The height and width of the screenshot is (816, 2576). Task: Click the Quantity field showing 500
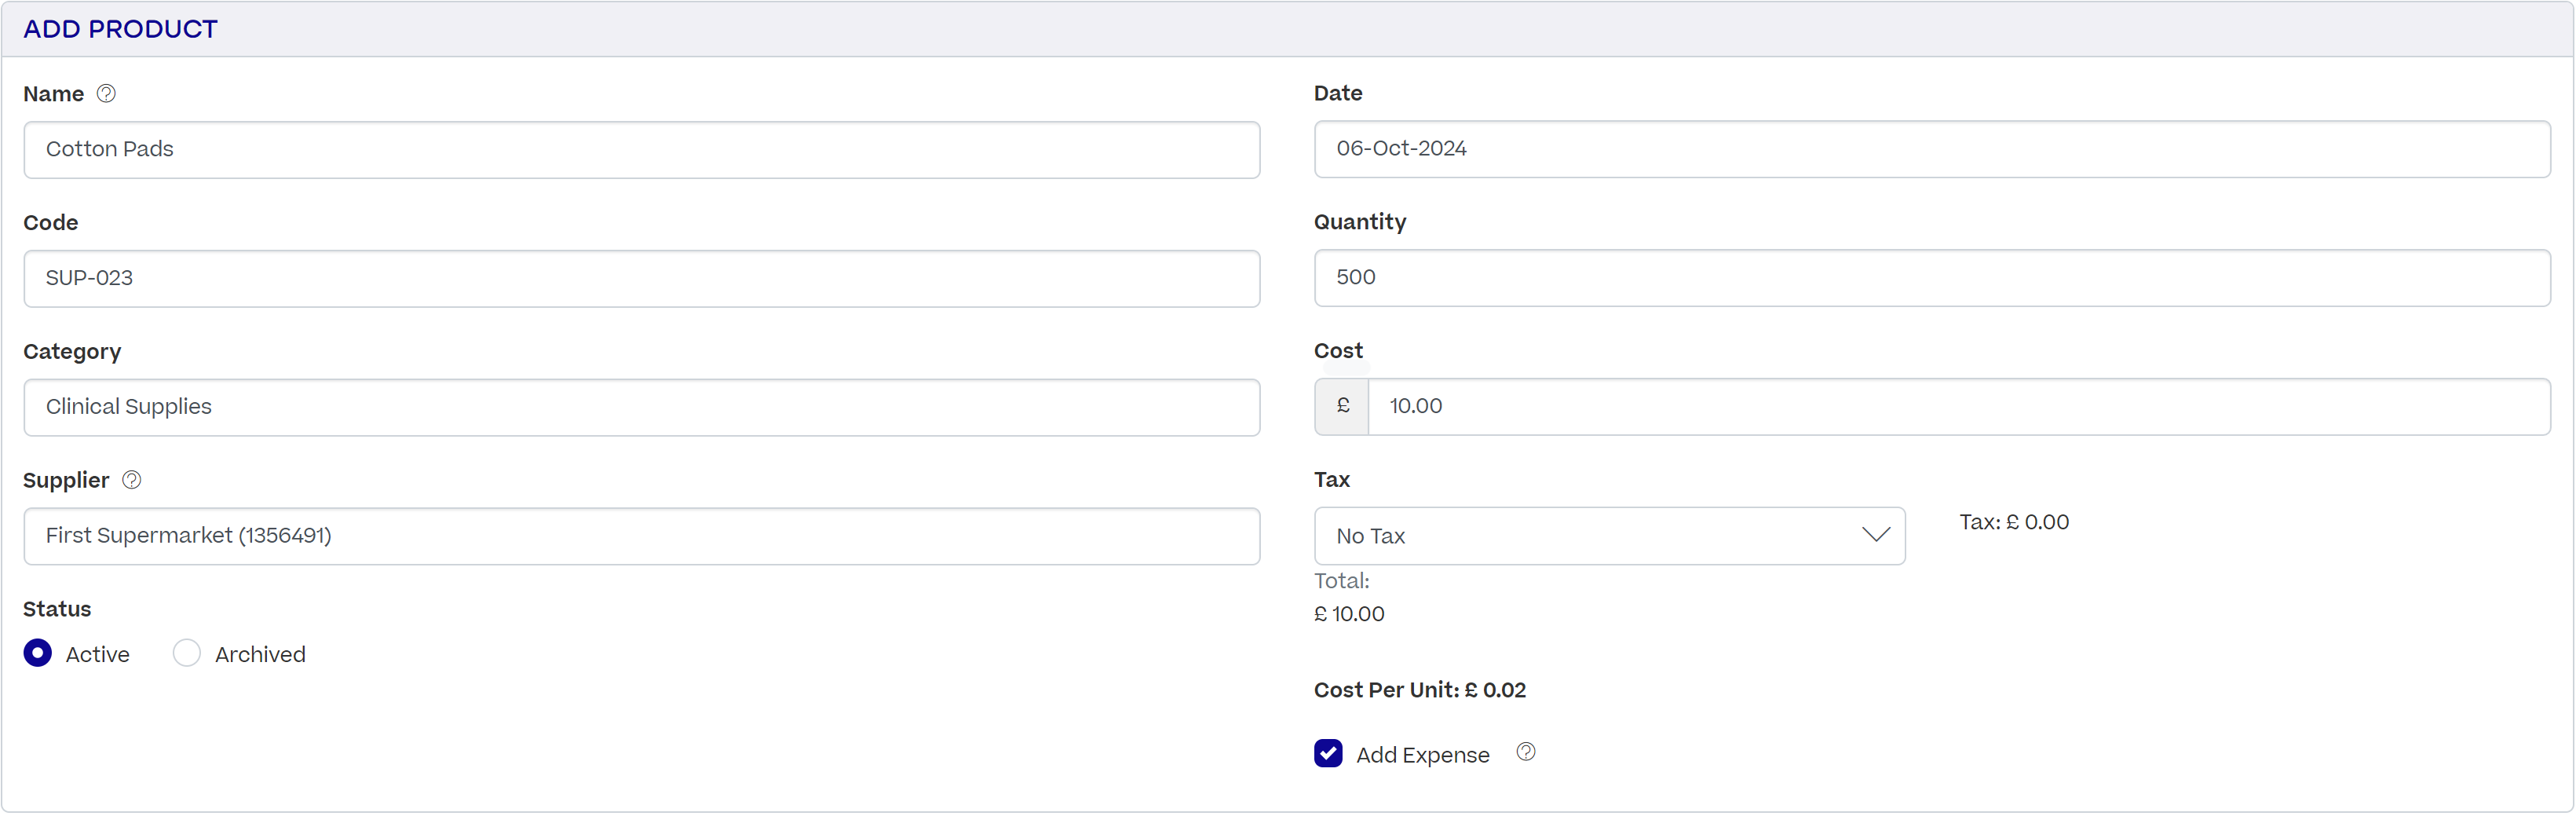tap(1930, 278)
